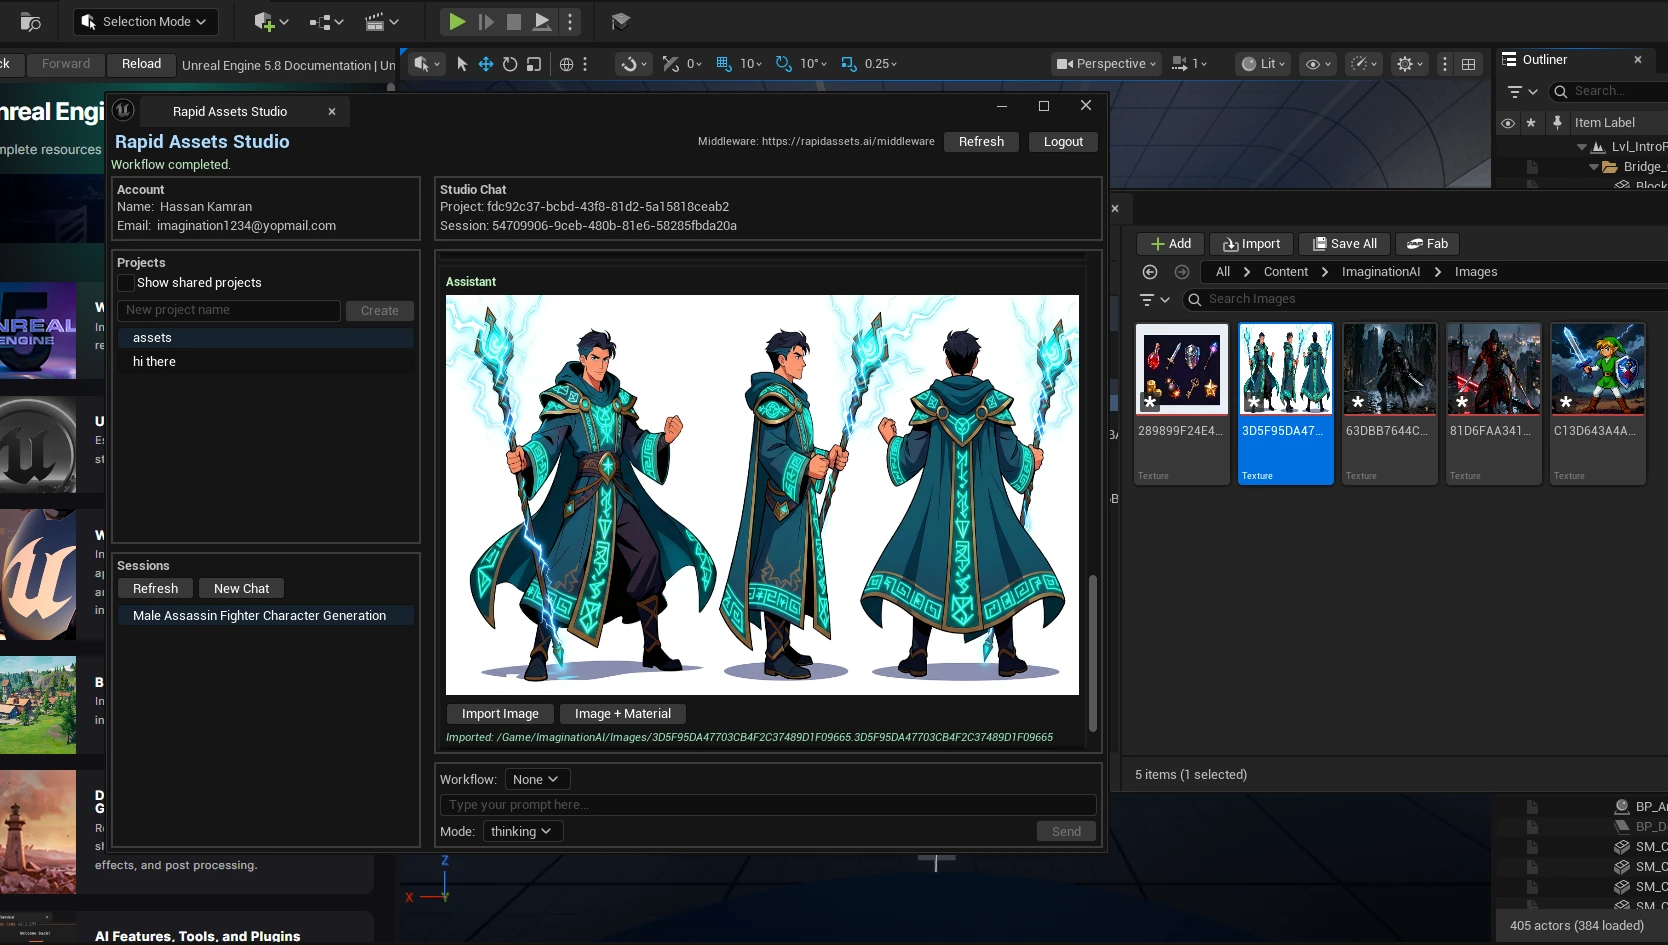Image resolution: width=1668 pixels, height=945 pixels.
Task: Open Male Assassin Fighter Character Generation session
Action: click(x=265, y=616)
